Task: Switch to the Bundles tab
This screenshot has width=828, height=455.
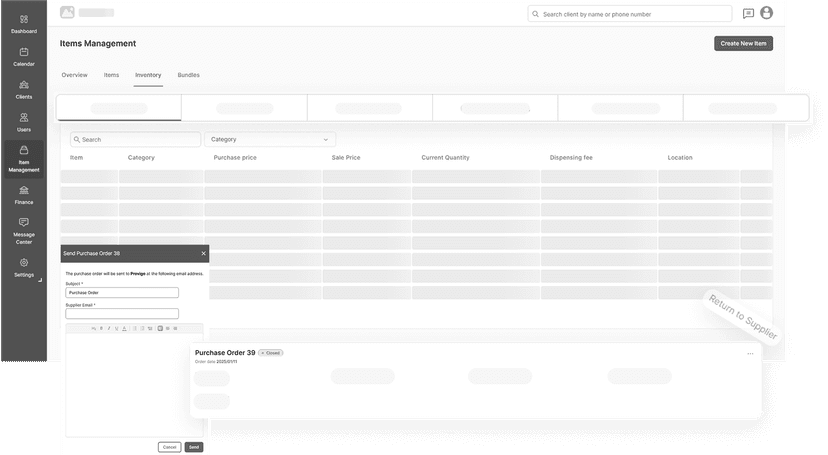Action: click(x=189, y=75)
